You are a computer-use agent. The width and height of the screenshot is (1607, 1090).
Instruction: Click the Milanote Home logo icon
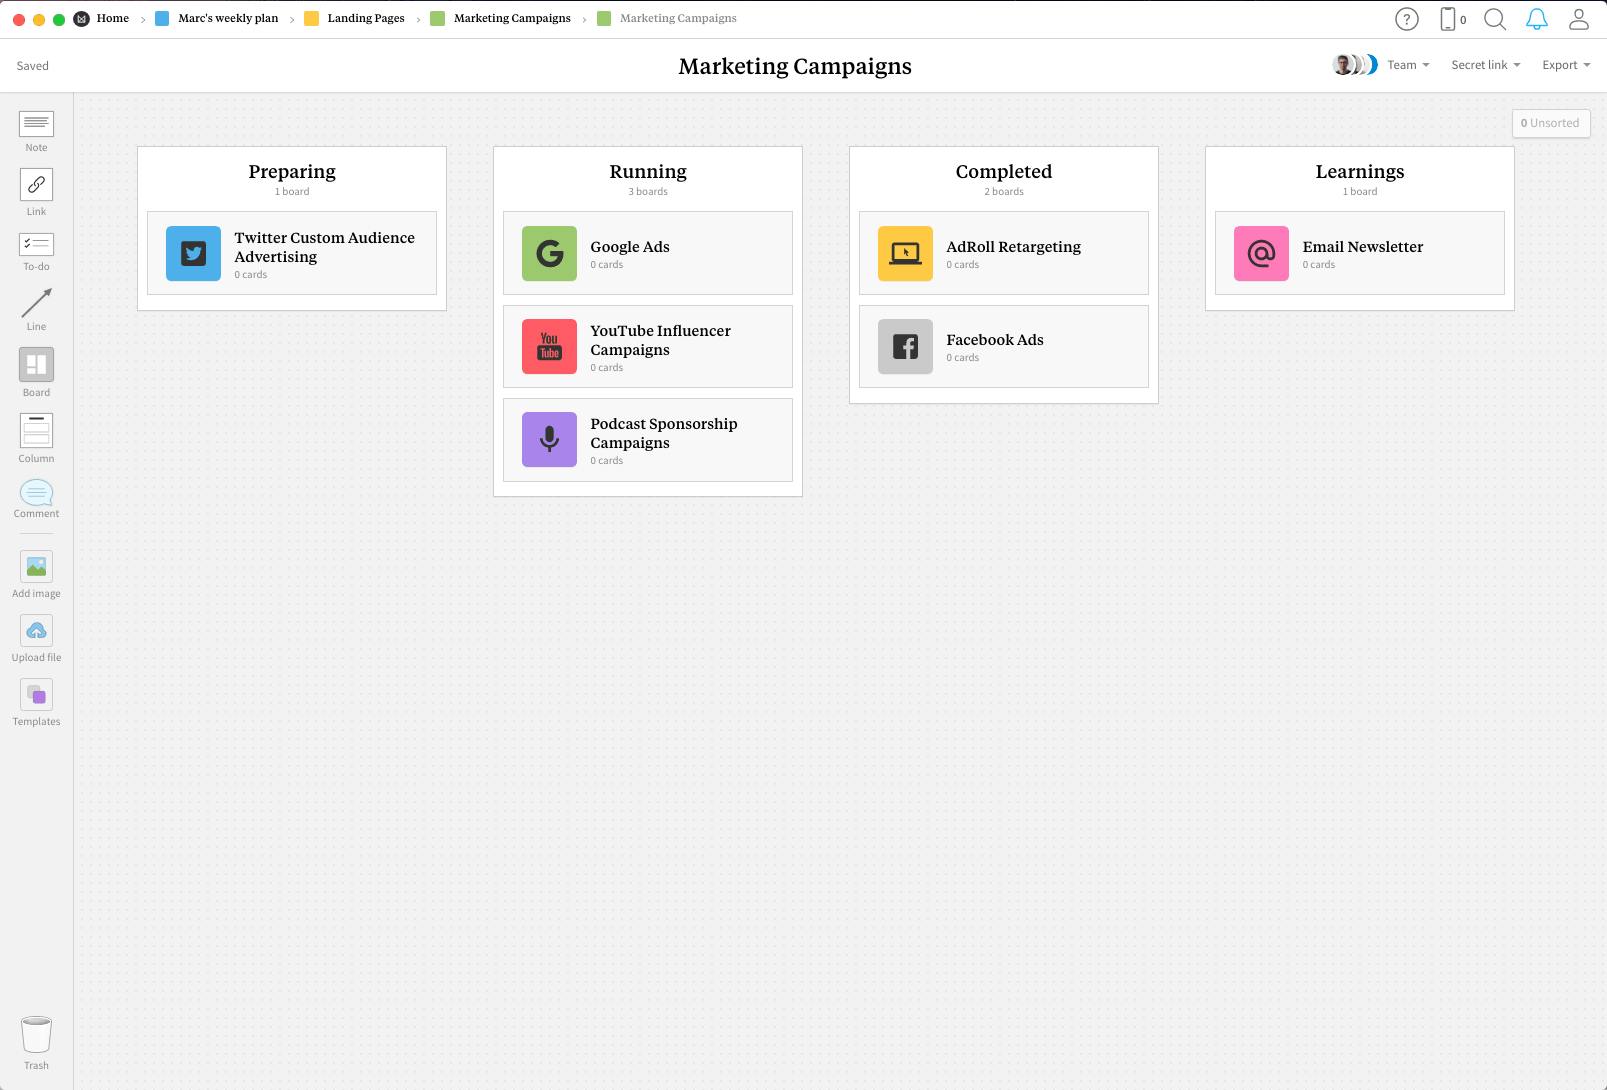82,19
